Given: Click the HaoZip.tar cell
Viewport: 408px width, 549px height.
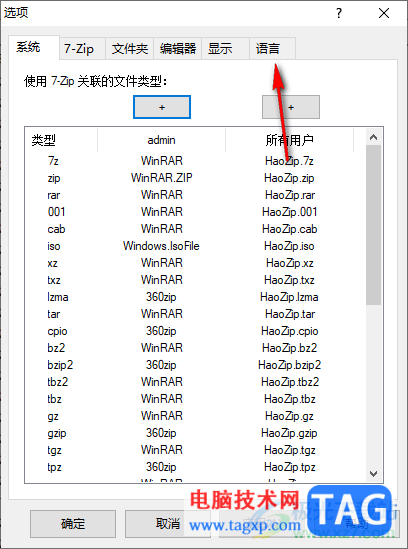Looking at the screenshot, I should pyautogui.click(x=290, y=314).
